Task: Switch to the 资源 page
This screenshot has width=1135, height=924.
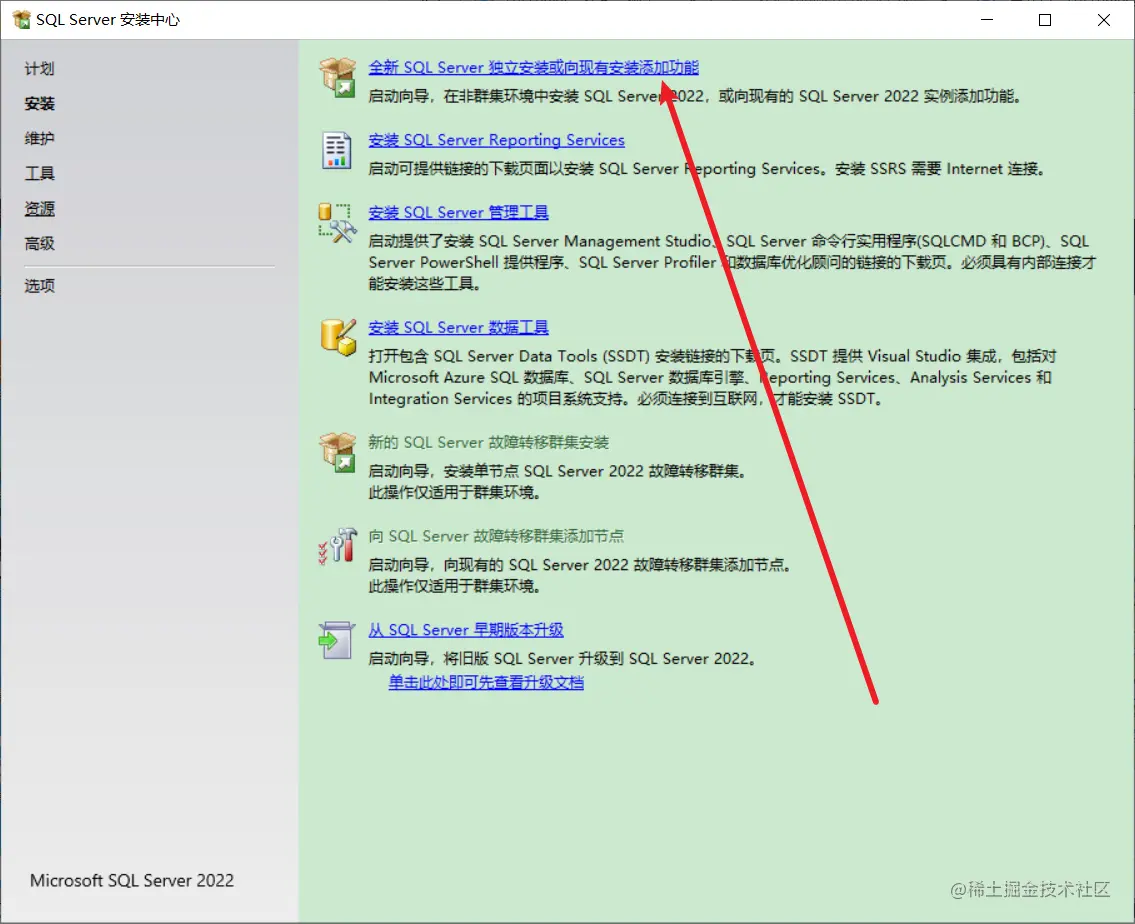Action: coord(39,208)
